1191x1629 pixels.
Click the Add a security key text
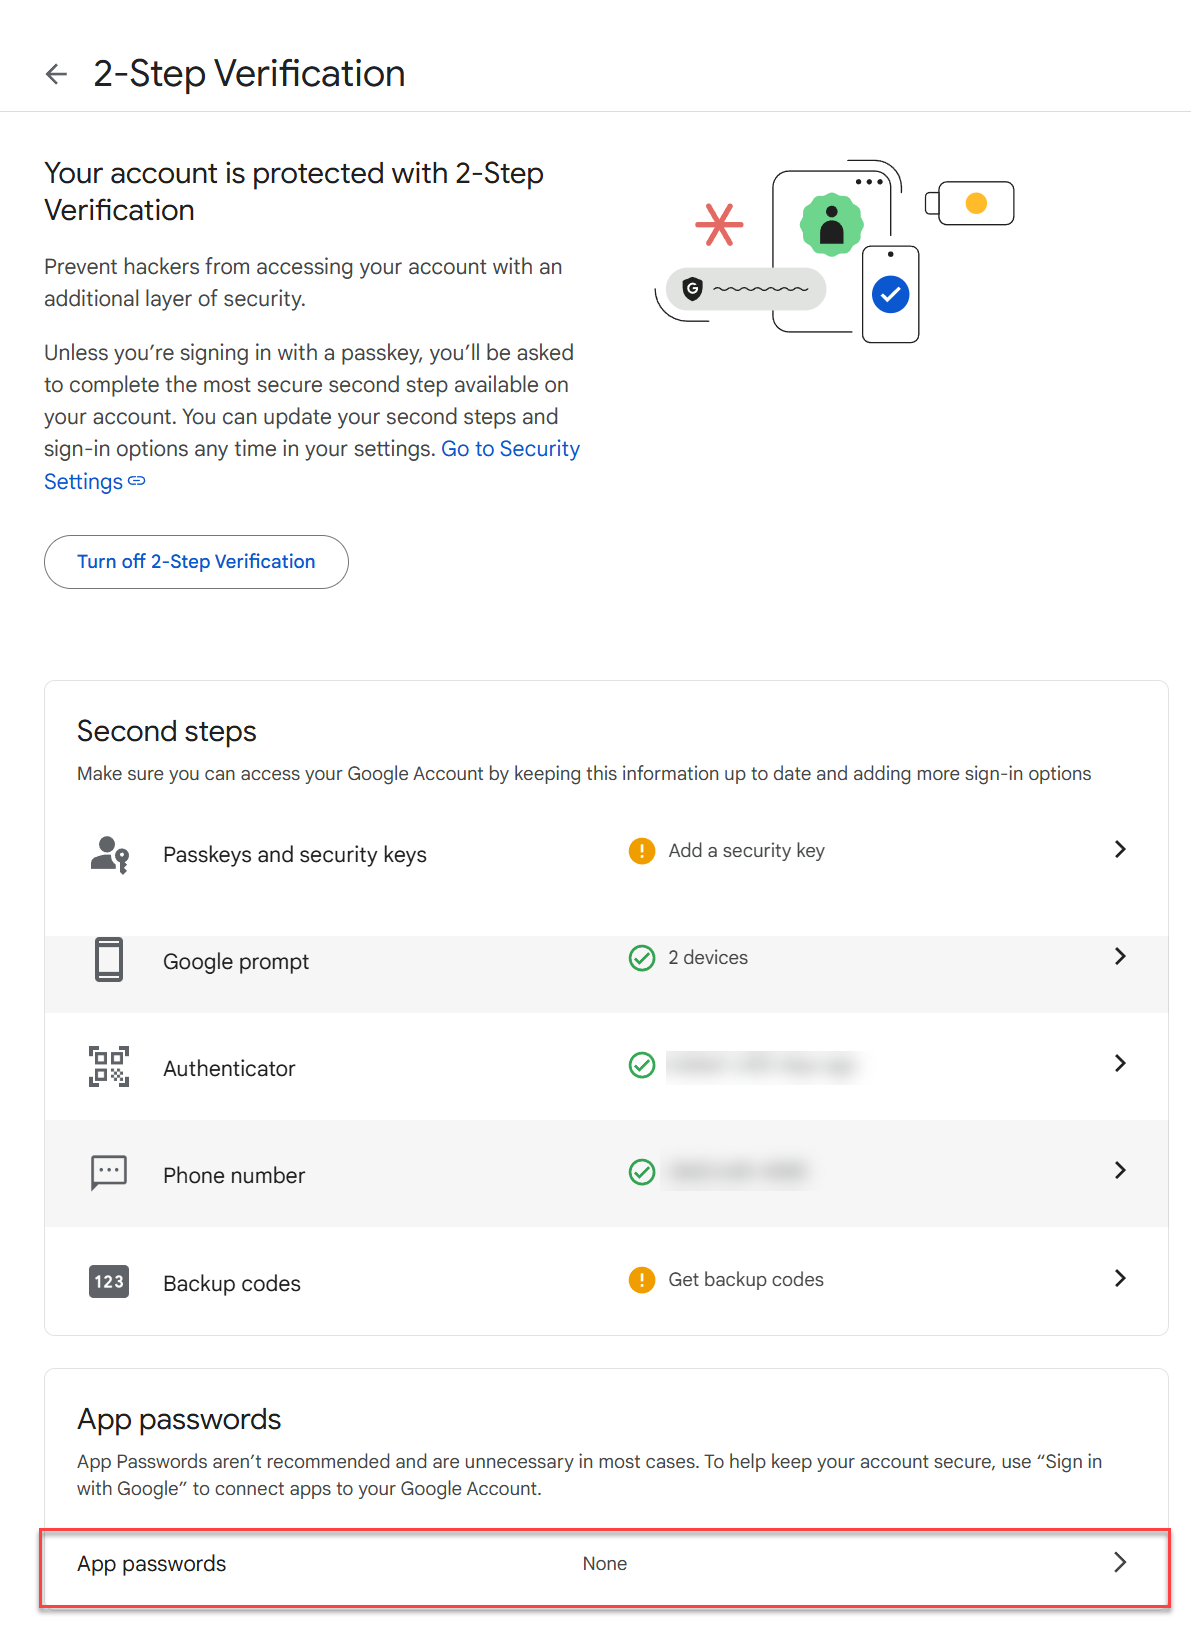tap(746, 851)
